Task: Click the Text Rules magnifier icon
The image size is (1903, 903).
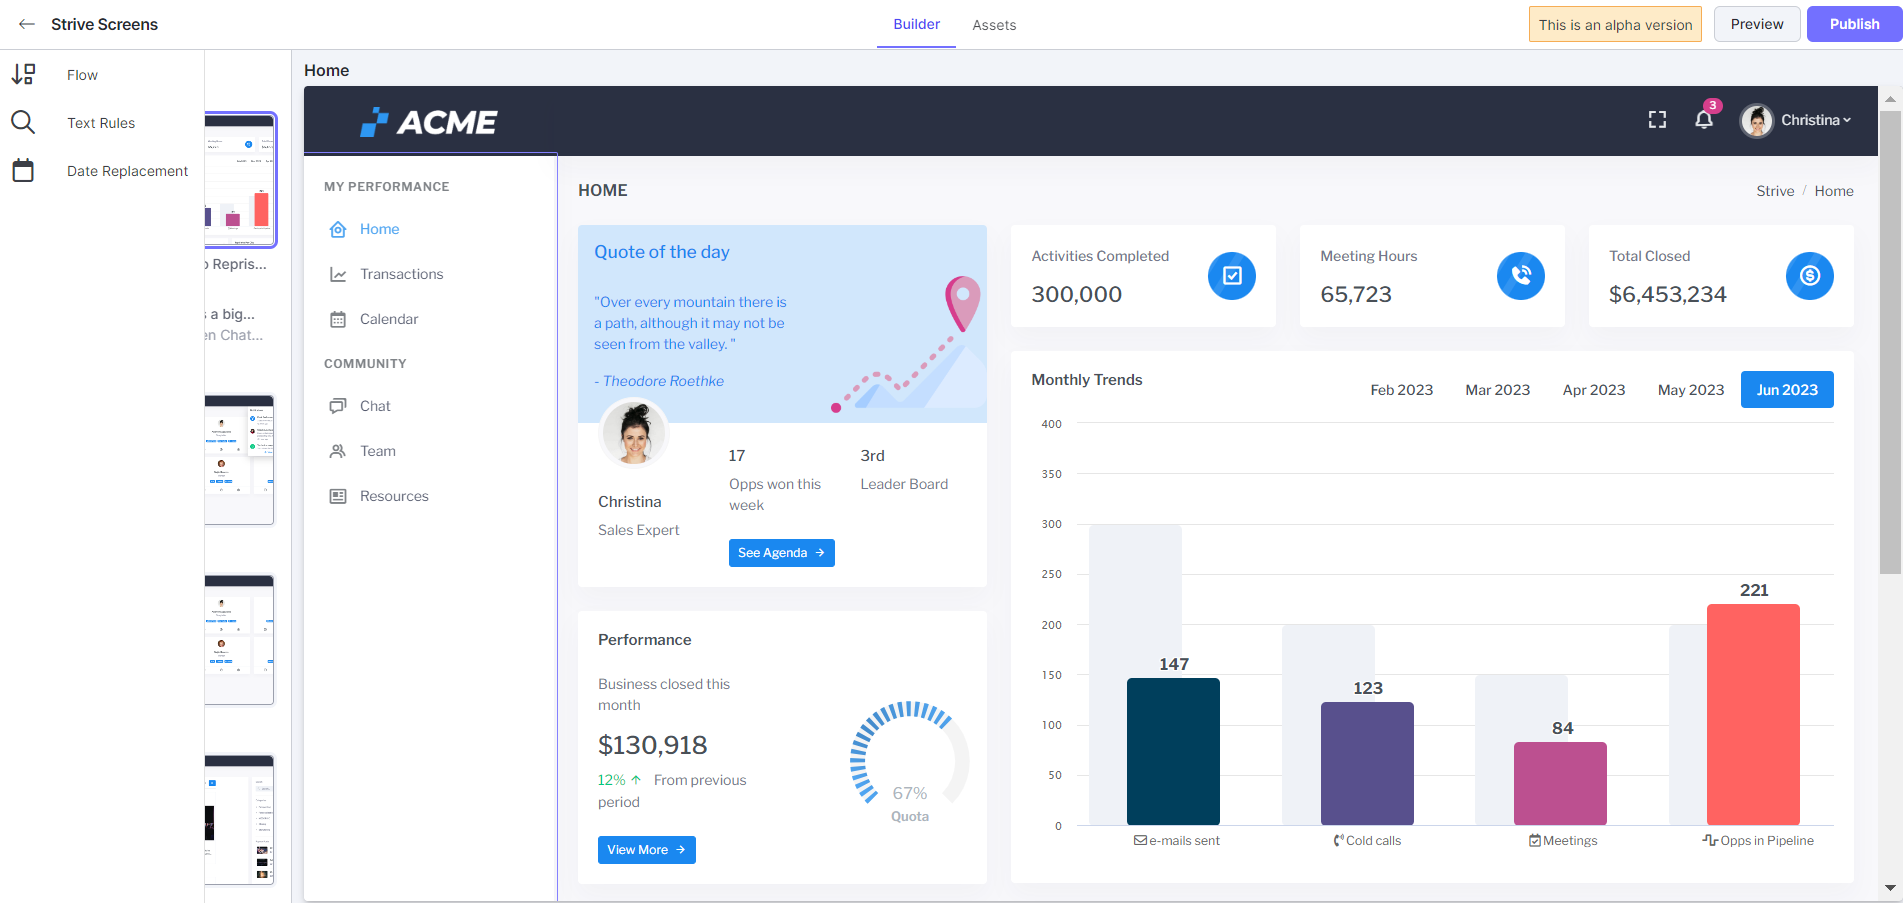Action: pos(23,123)
